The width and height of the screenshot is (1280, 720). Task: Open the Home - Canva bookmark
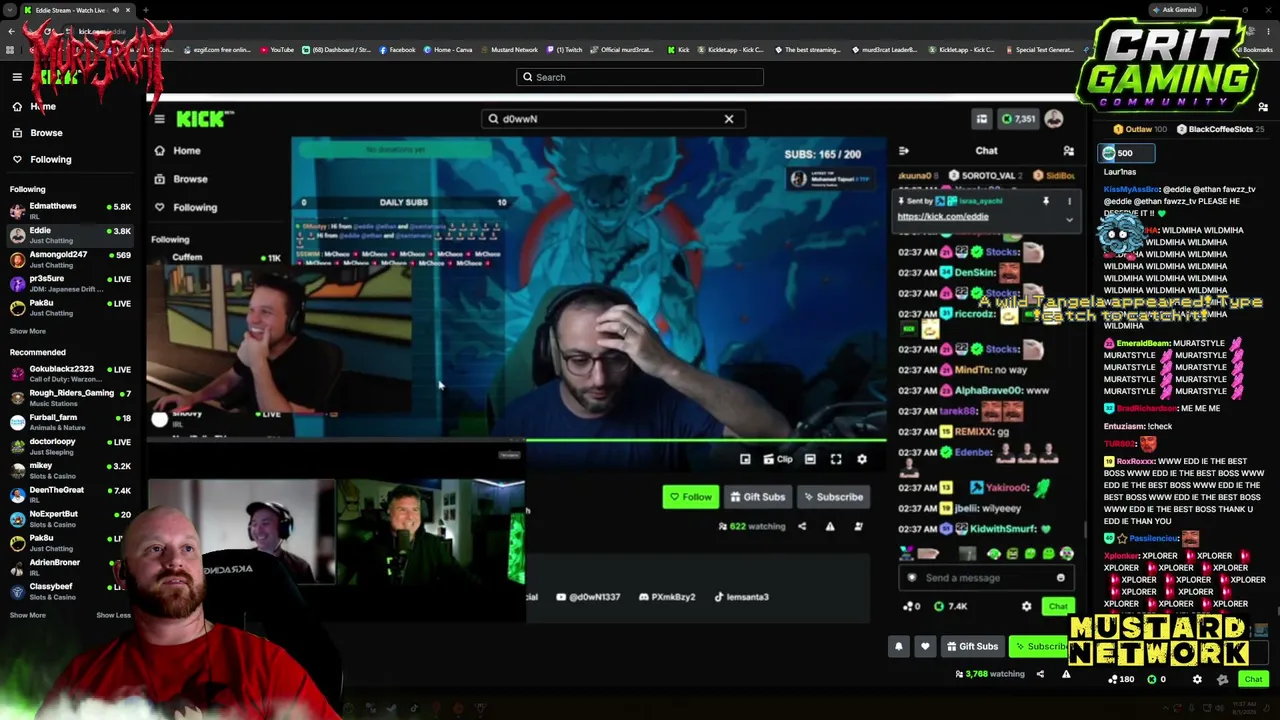coord(447,50)
